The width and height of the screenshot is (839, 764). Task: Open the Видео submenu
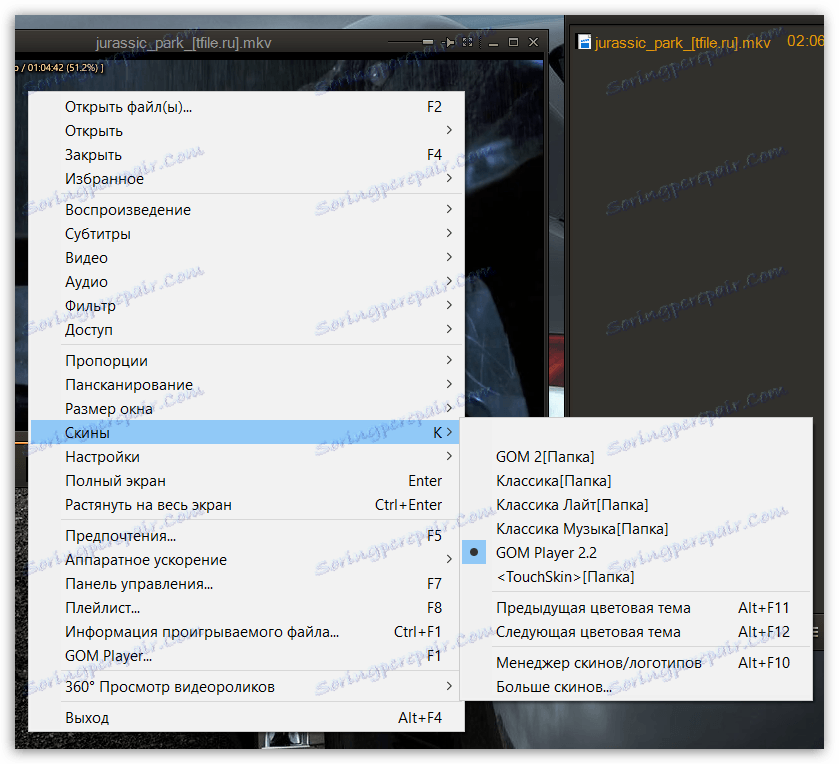(x=246, y=258)
